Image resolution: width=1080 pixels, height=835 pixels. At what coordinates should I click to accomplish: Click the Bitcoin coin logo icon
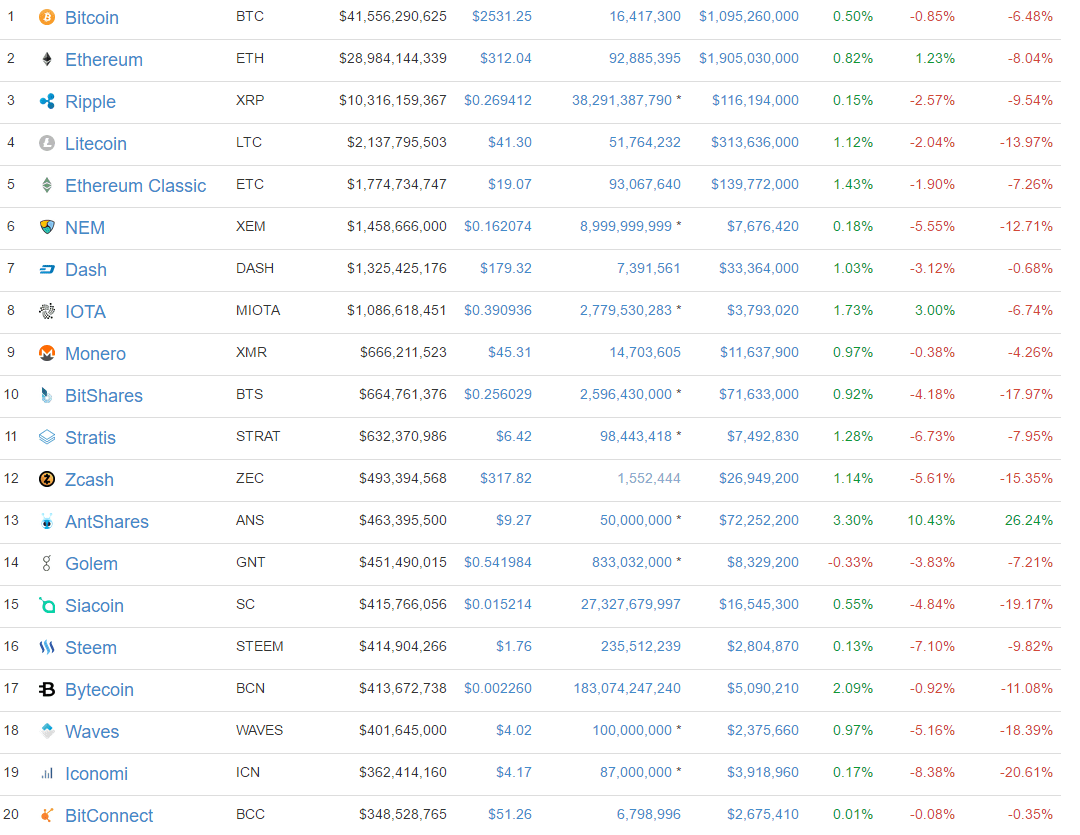pos(47,17)
